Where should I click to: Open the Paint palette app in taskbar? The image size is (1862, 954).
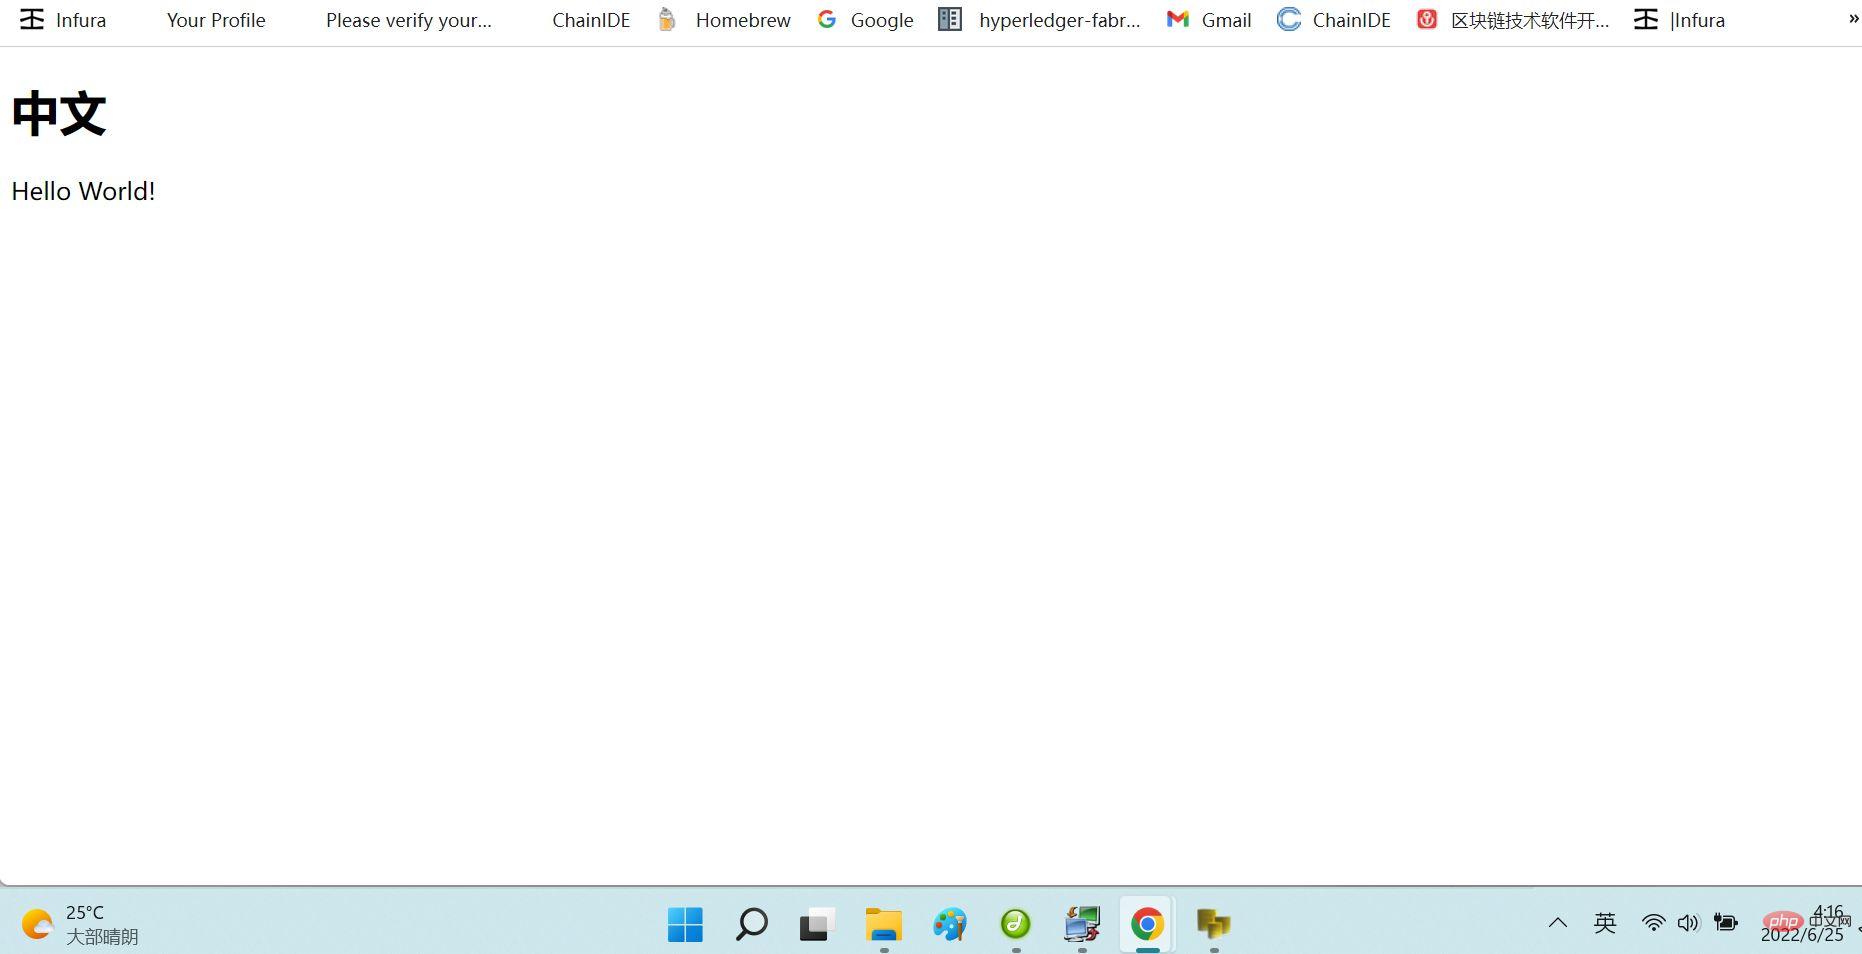(949, 924)
